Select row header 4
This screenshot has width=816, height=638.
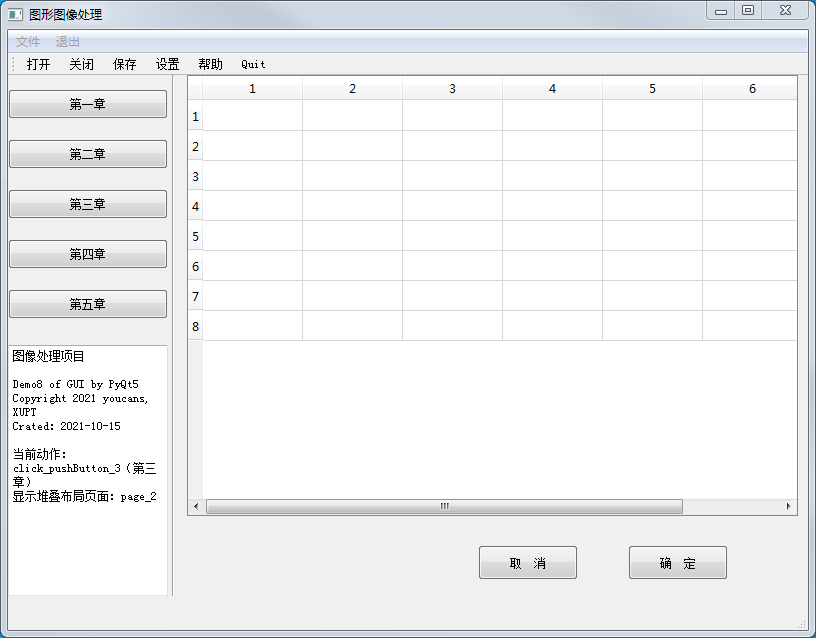tap(196, 206)
